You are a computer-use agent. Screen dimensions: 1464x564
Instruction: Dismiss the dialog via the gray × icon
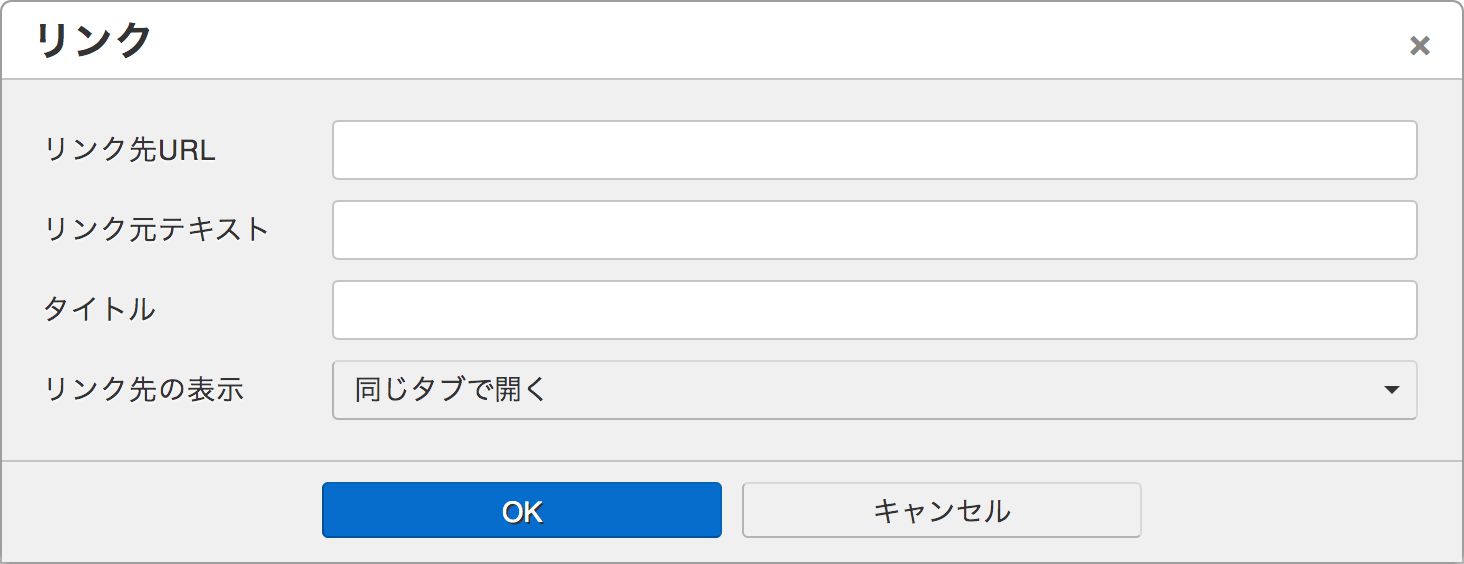tap(1419, 45)
